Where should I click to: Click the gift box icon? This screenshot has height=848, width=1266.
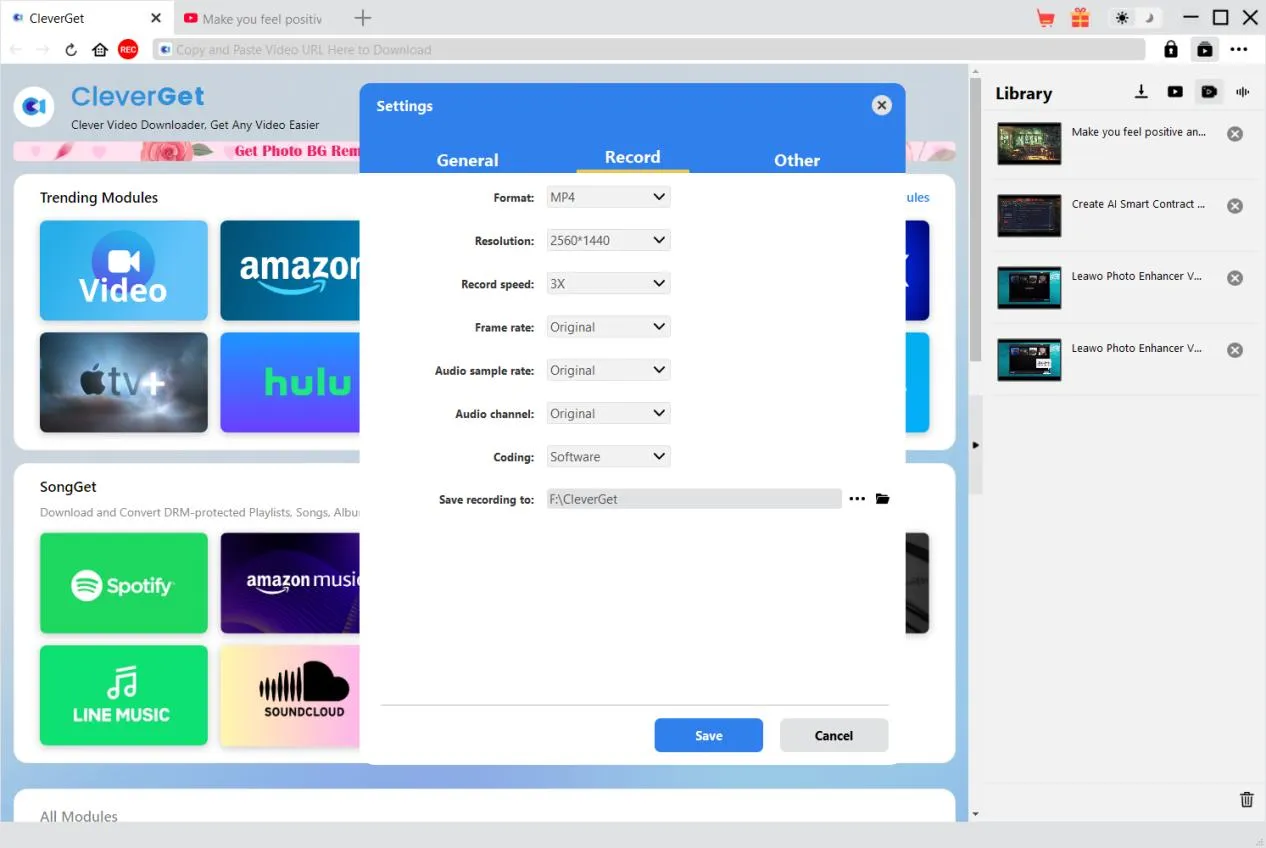[1080, 18]
